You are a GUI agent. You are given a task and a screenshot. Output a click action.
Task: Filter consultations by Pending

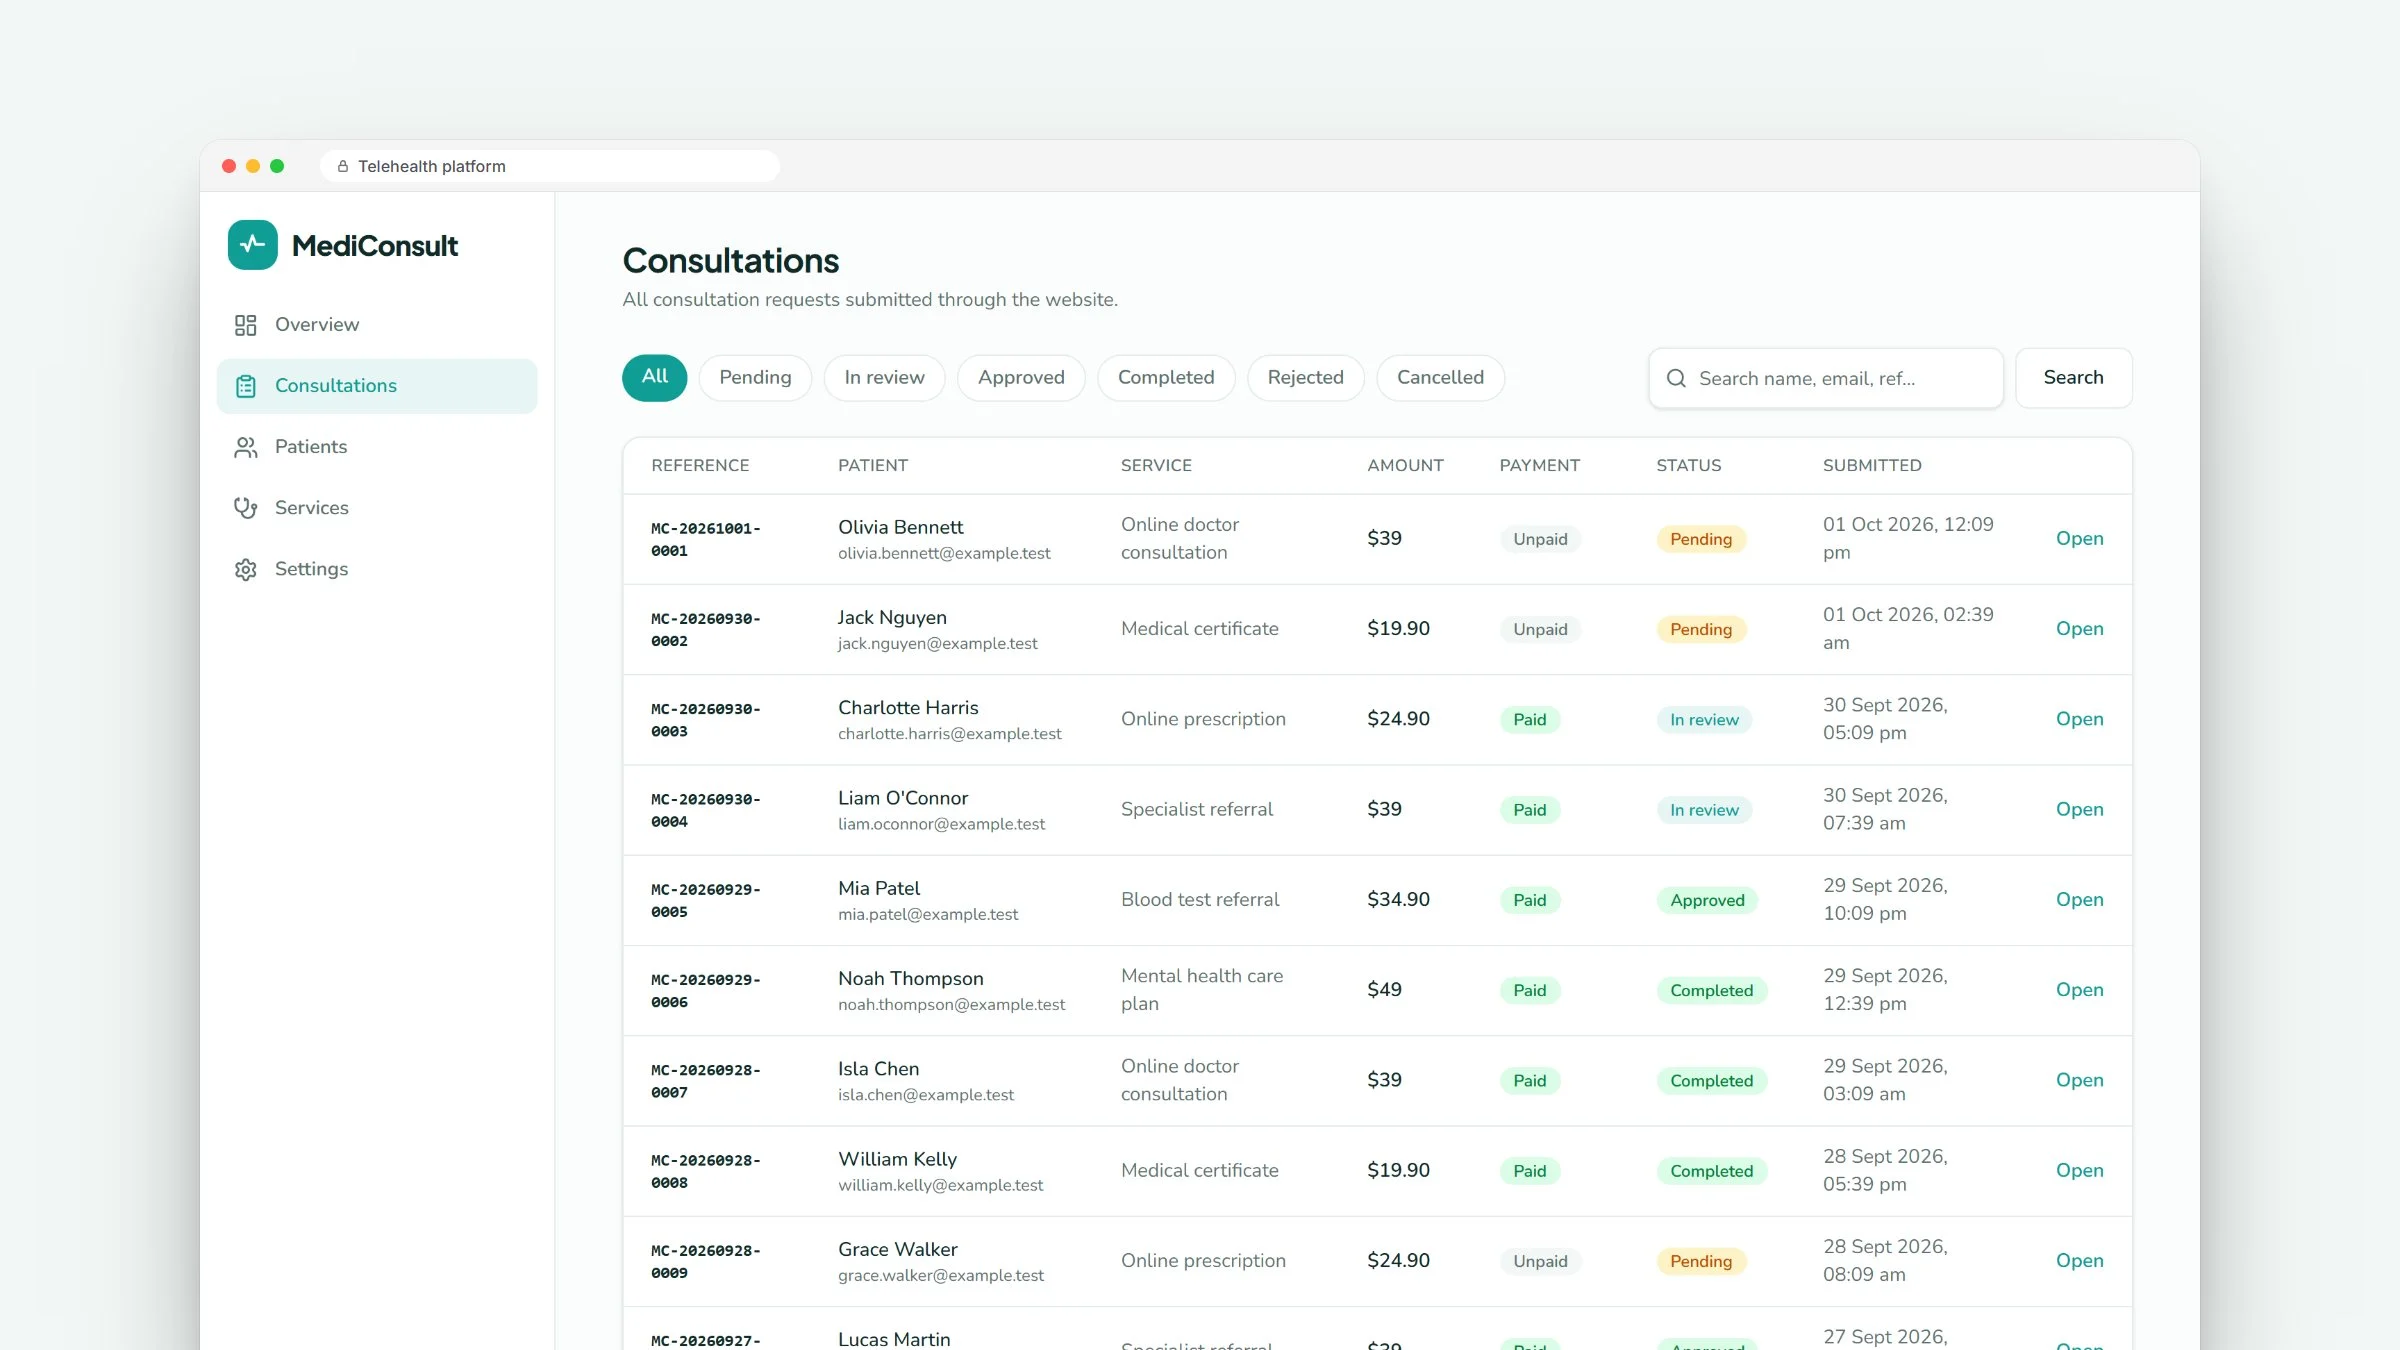click(x=755, y=378)
